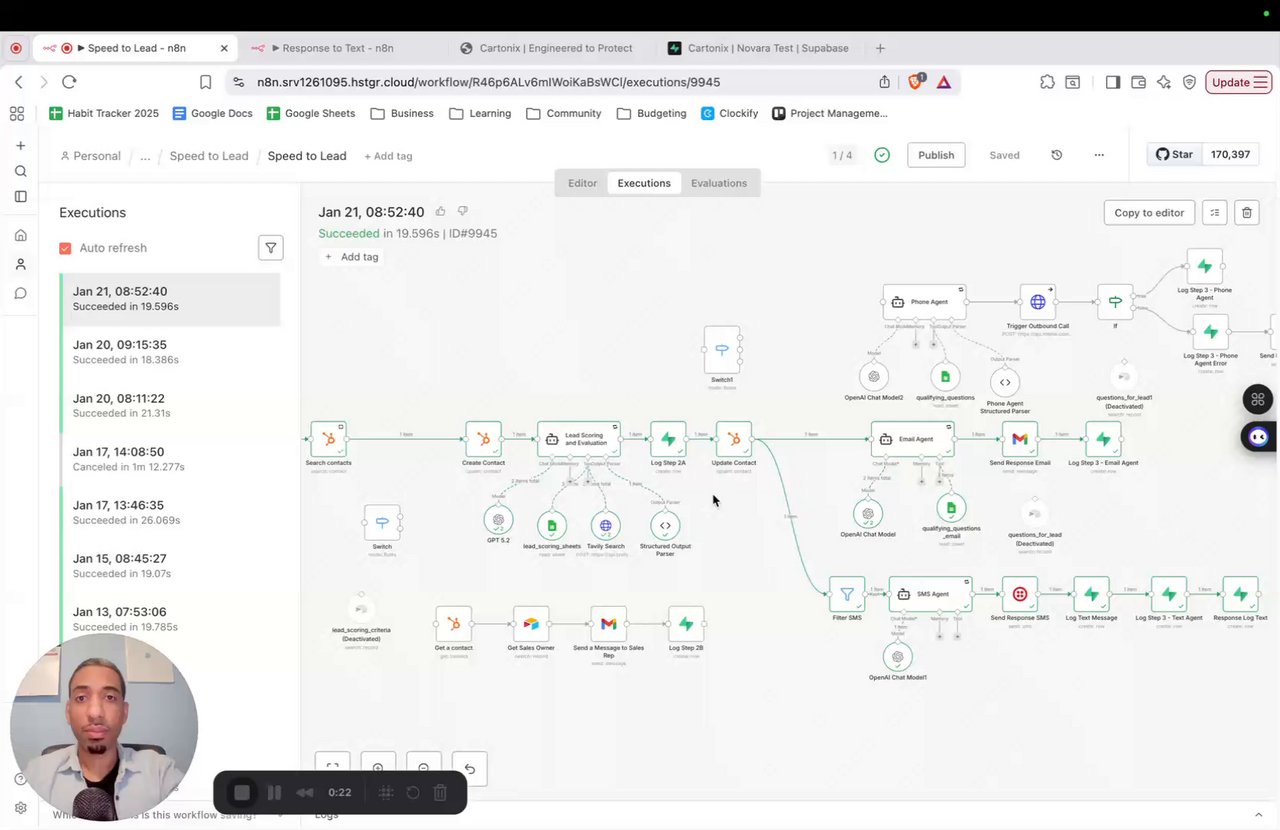The width and height of the screenshot is (1280, 830).
Task: Open the workflow history clock icon
Action: 1056,155
